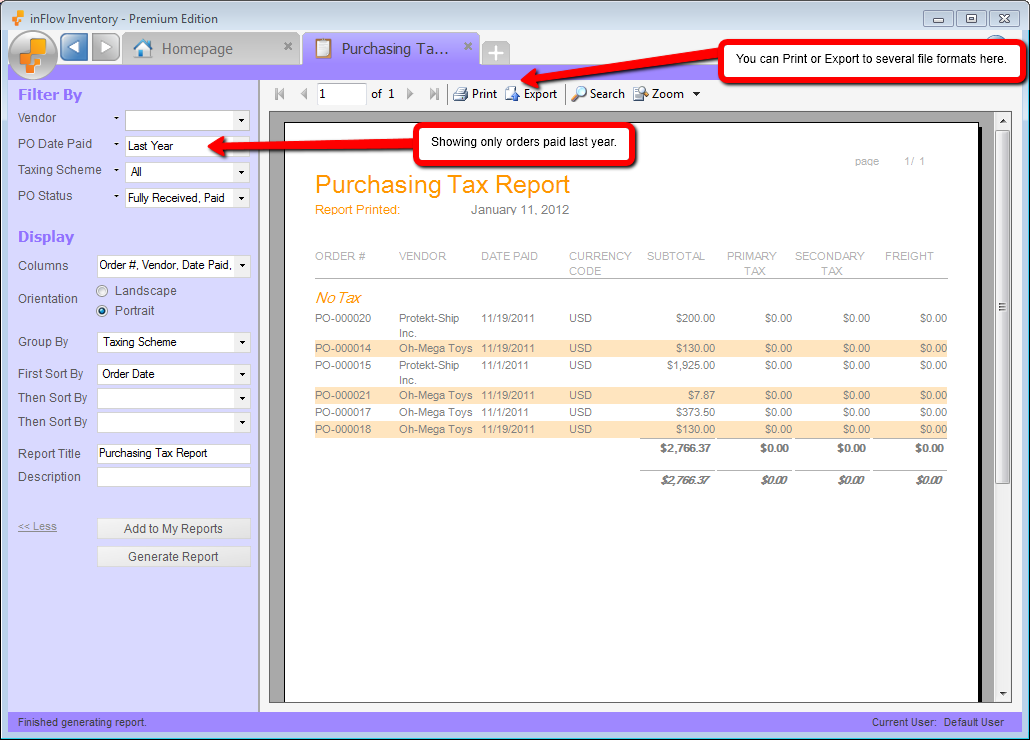Click the Add to My Reports button

coord(173,529)
